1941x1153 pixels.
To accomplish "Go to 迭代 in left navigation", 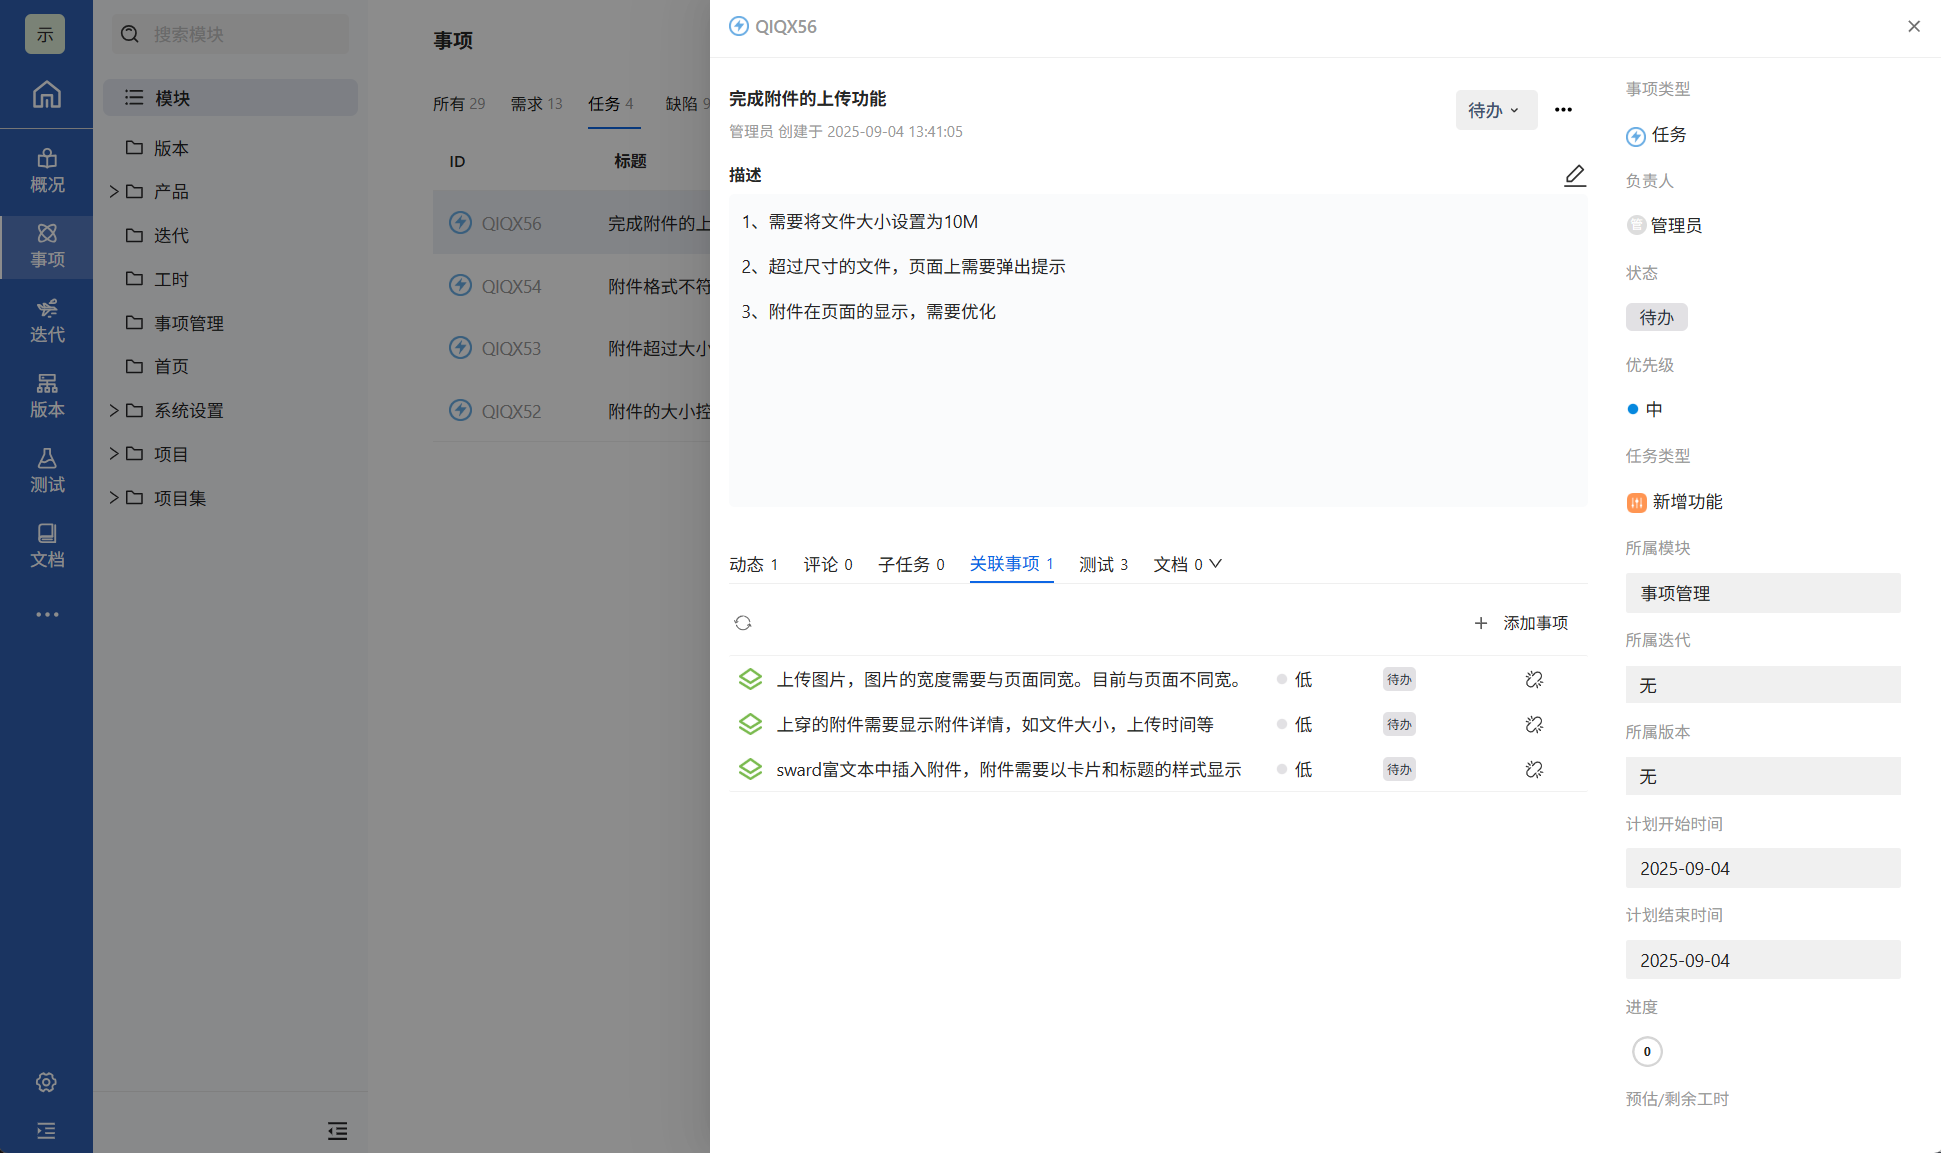I will click(x=46, y=320).
